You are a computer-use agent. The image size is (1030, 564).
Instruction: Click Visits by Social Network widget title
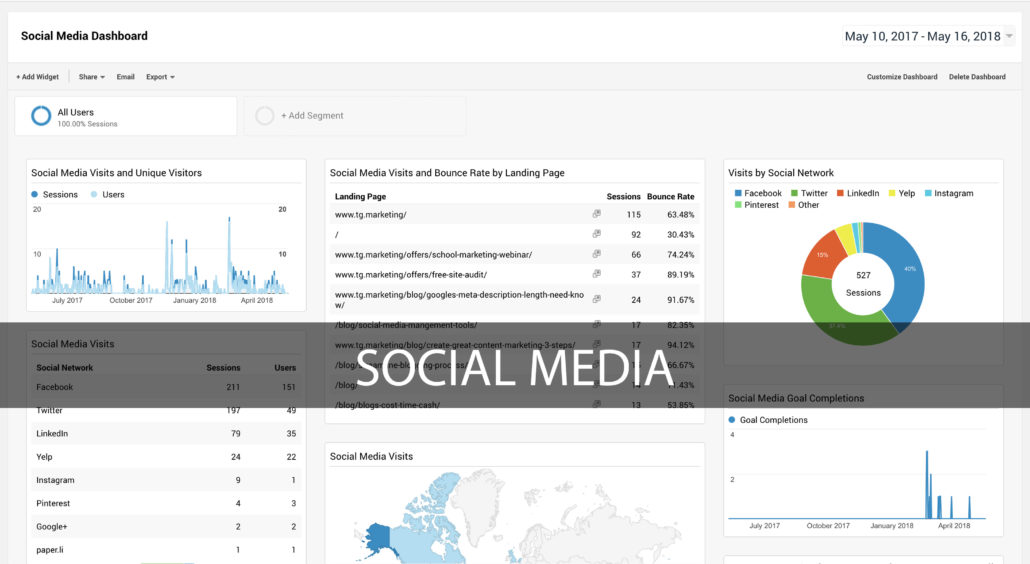(x=780, y=173)
